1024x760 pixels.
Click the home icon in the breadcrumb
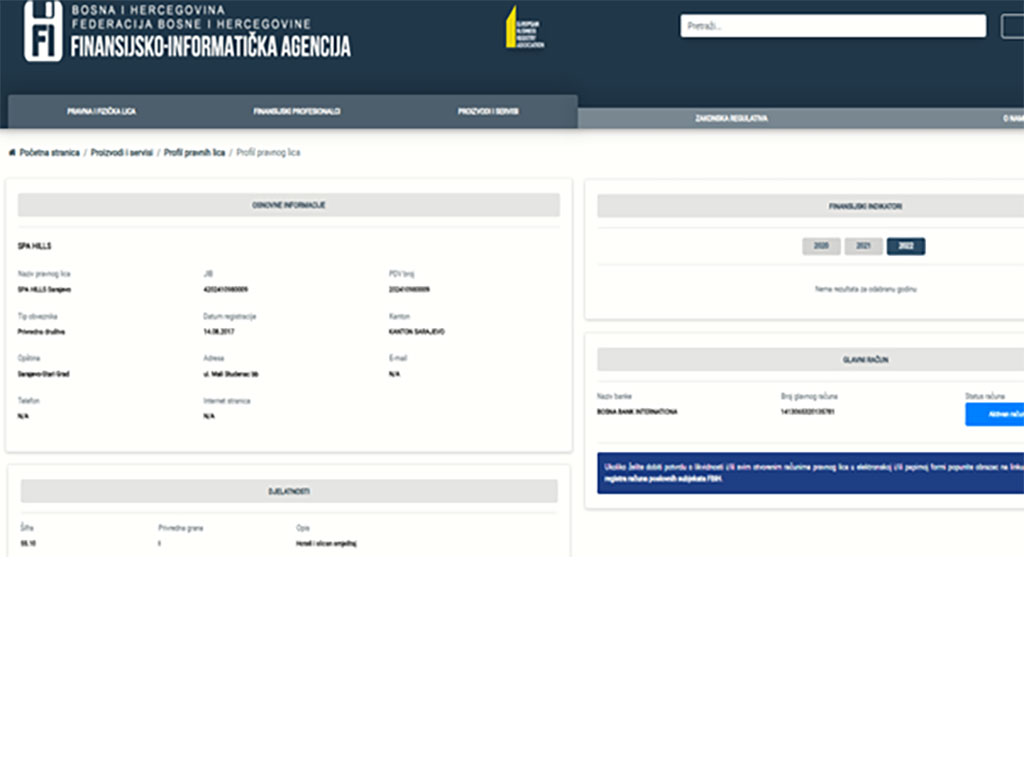point(11,153)
